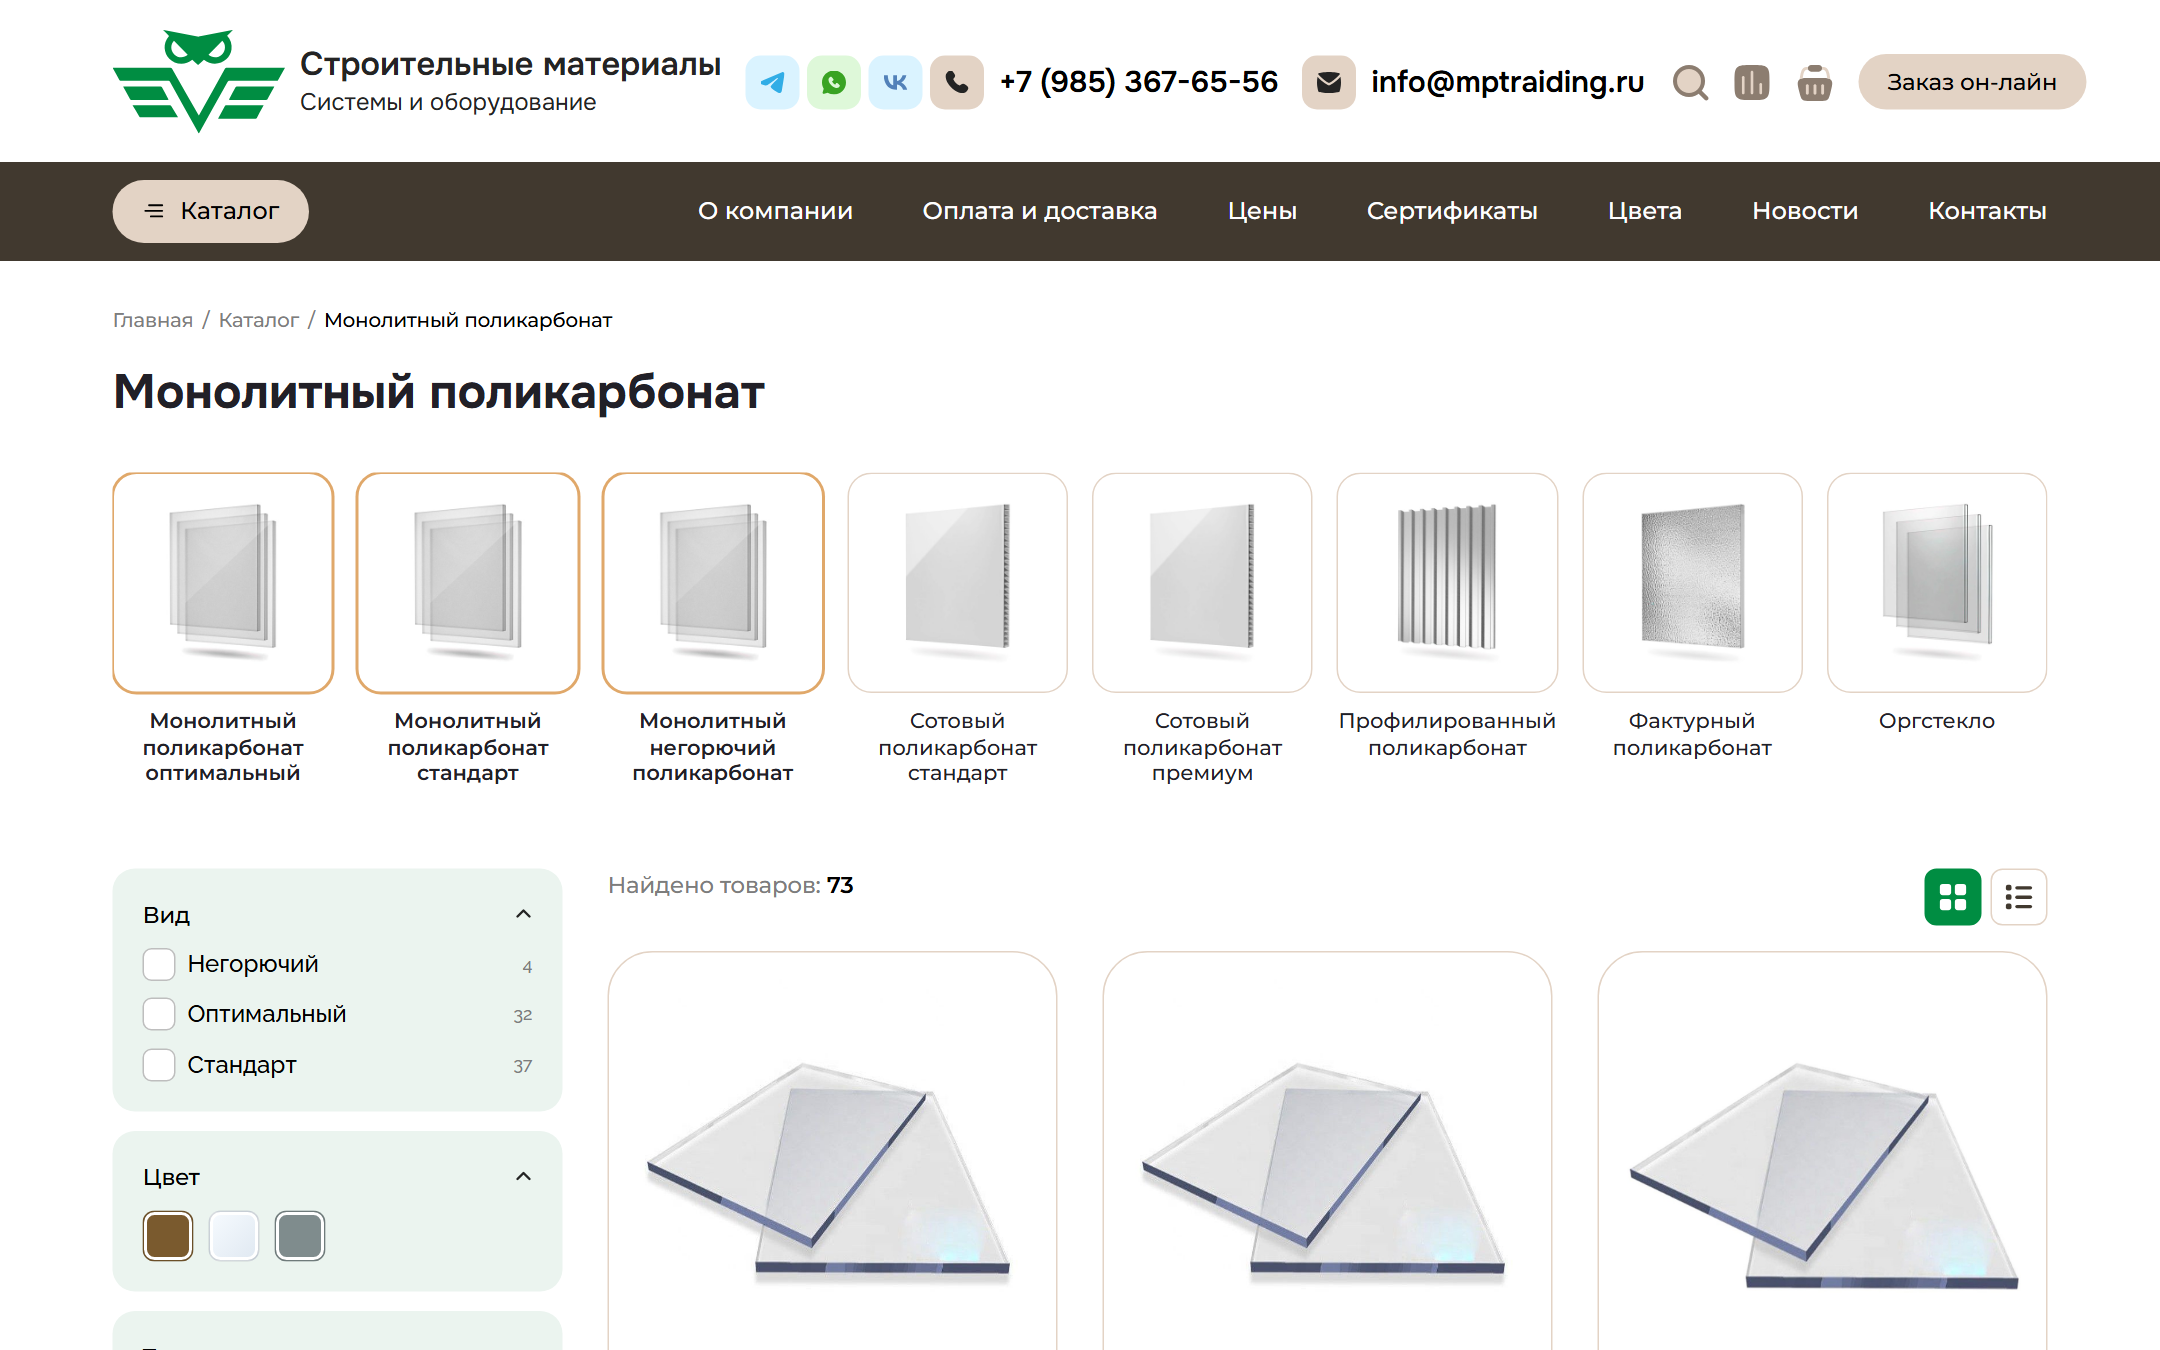2160x1350 pixels.
Task: Select the white color swatch
Action: point(234,1236)
